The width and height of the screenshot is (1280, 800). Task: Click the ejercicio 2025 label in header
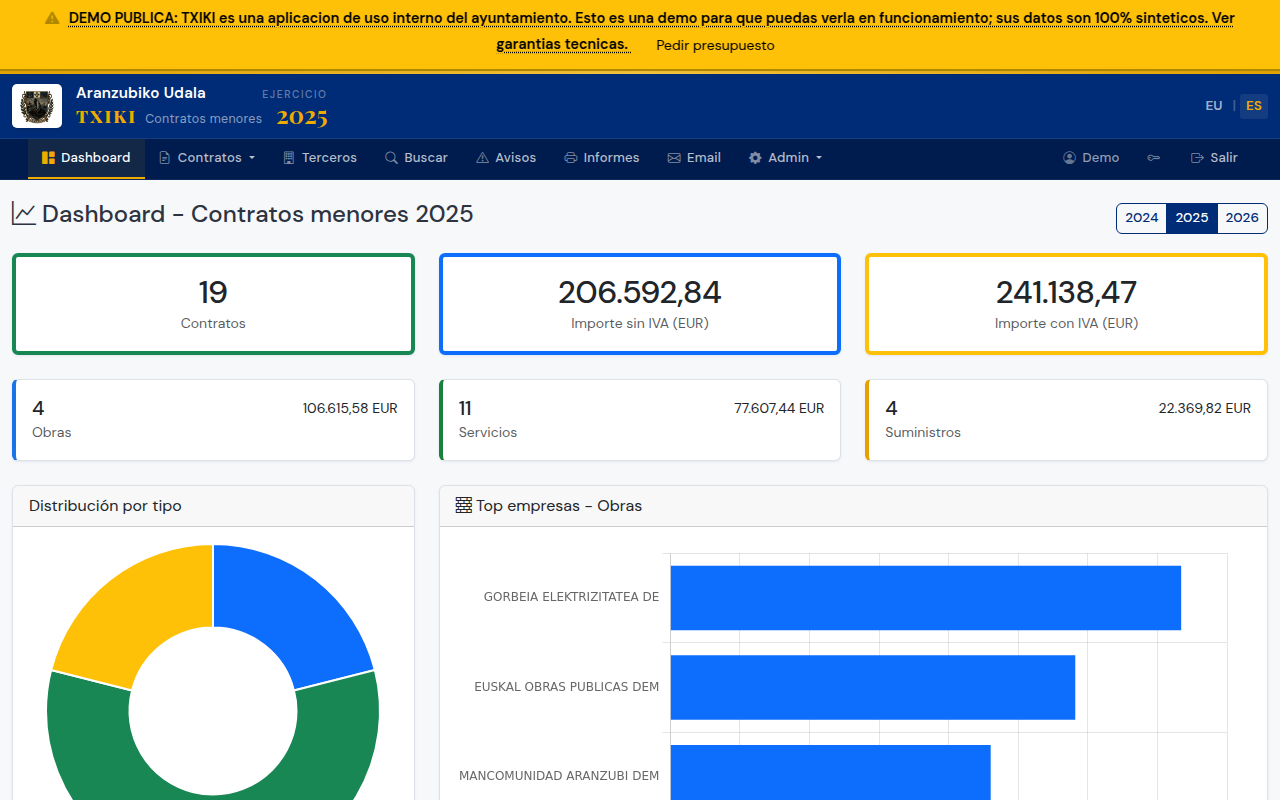click(x=302, y=117)
